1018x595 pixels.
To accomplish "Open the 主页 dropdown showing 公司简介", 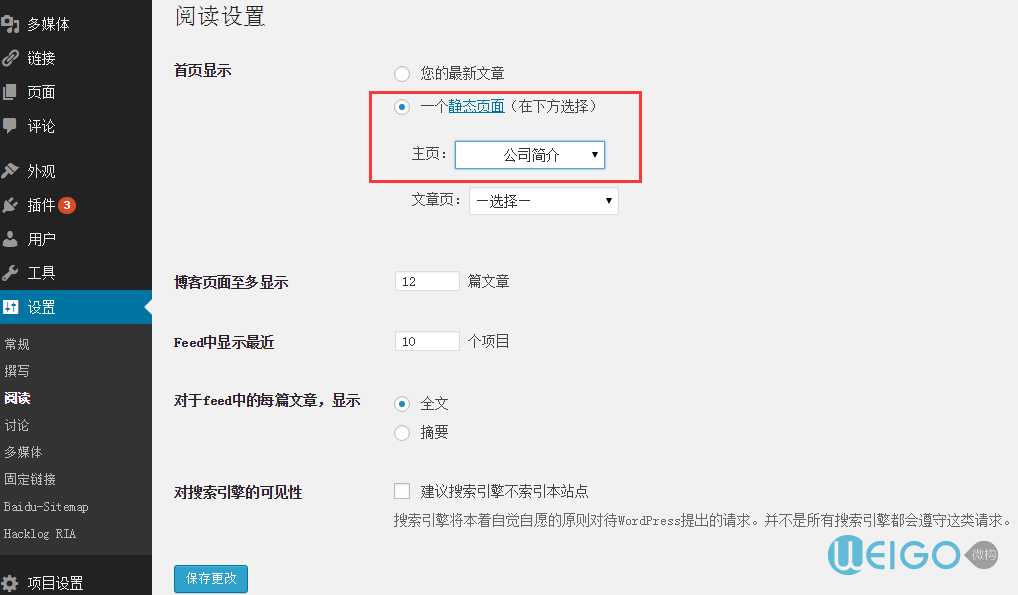I will 530,155.
